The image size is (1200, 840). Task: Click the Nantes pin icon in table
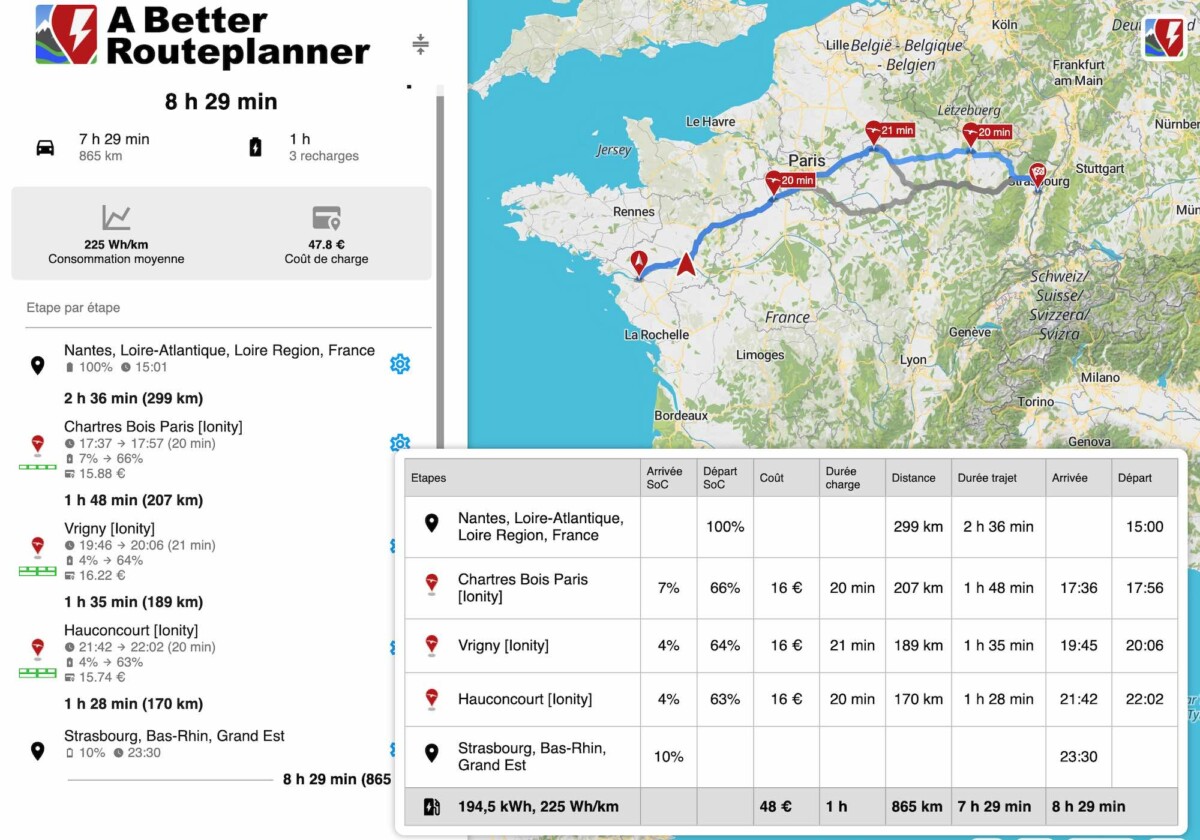tap(431, 523)
